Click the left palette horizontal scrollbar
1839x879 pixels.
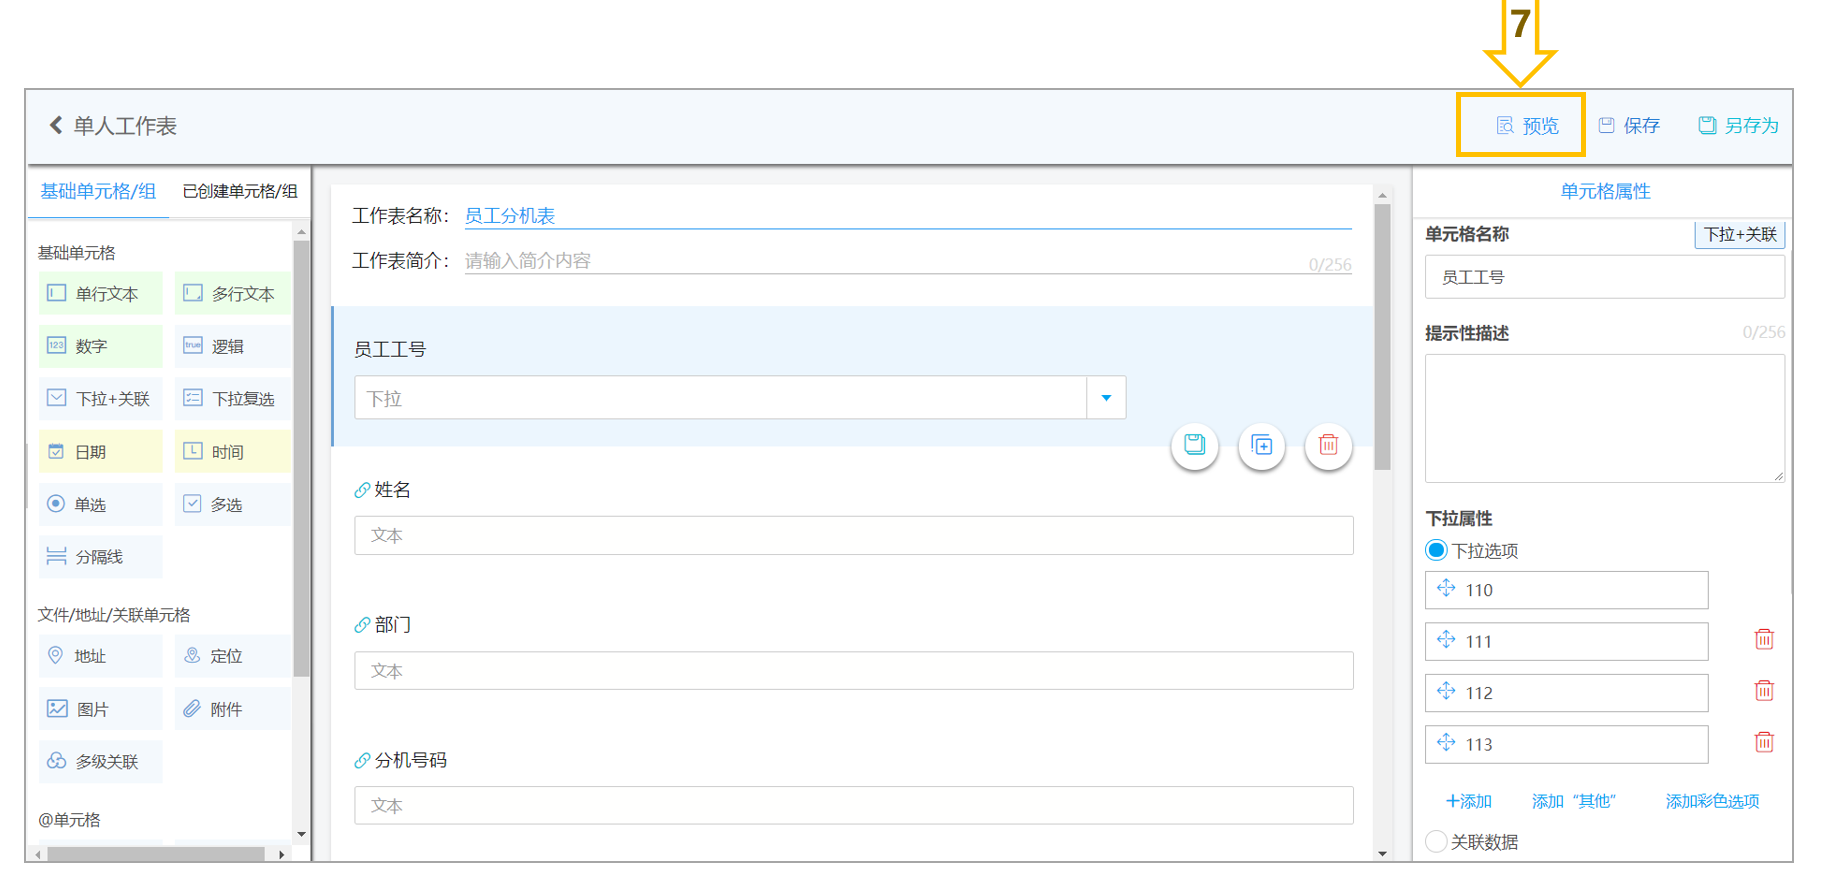[x=155, y=854]
